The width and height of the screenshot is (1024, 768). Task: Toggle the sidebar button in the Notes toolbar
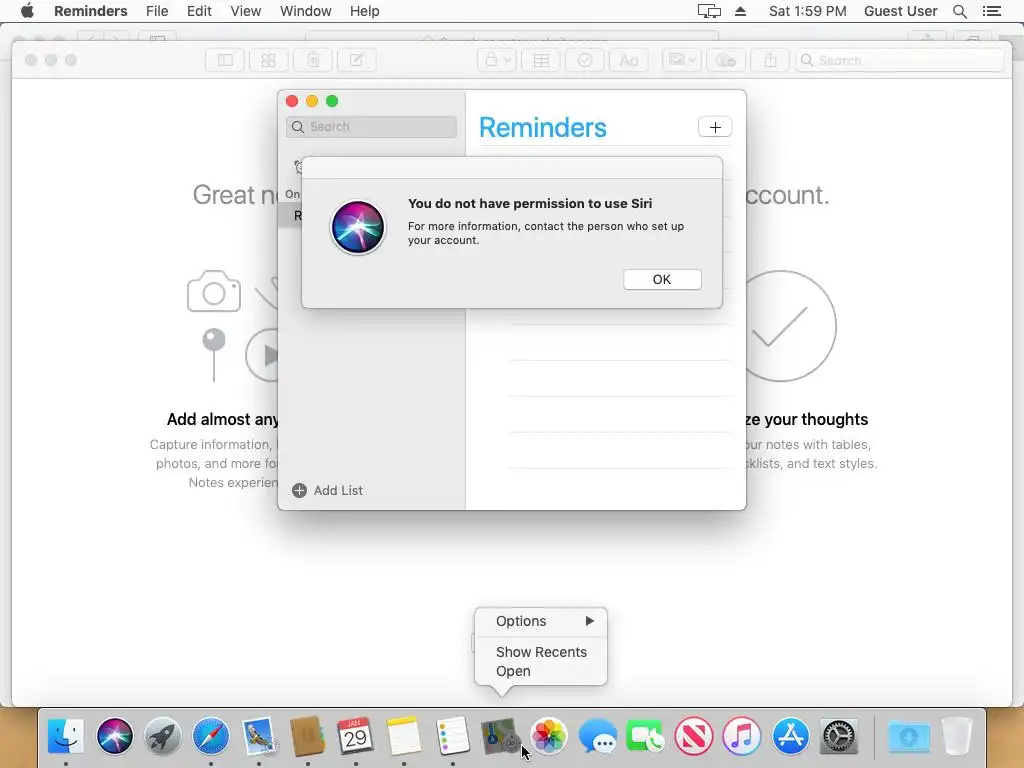pyautogui.click(x=225, y=60)
